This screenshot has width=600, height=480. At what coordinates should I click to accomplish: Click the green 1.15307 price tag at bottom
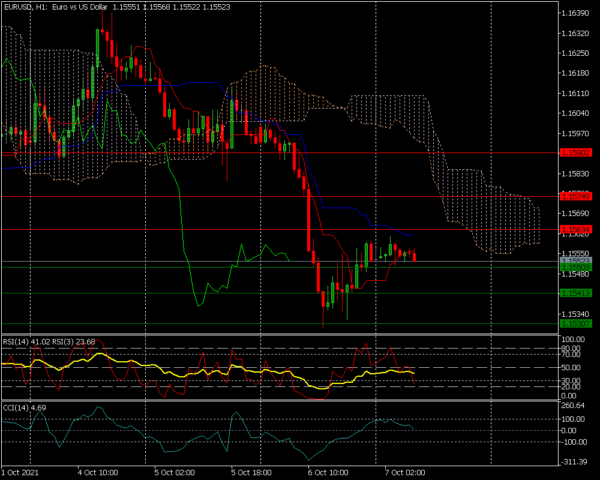pyautogui.click(x=576, y=324)
